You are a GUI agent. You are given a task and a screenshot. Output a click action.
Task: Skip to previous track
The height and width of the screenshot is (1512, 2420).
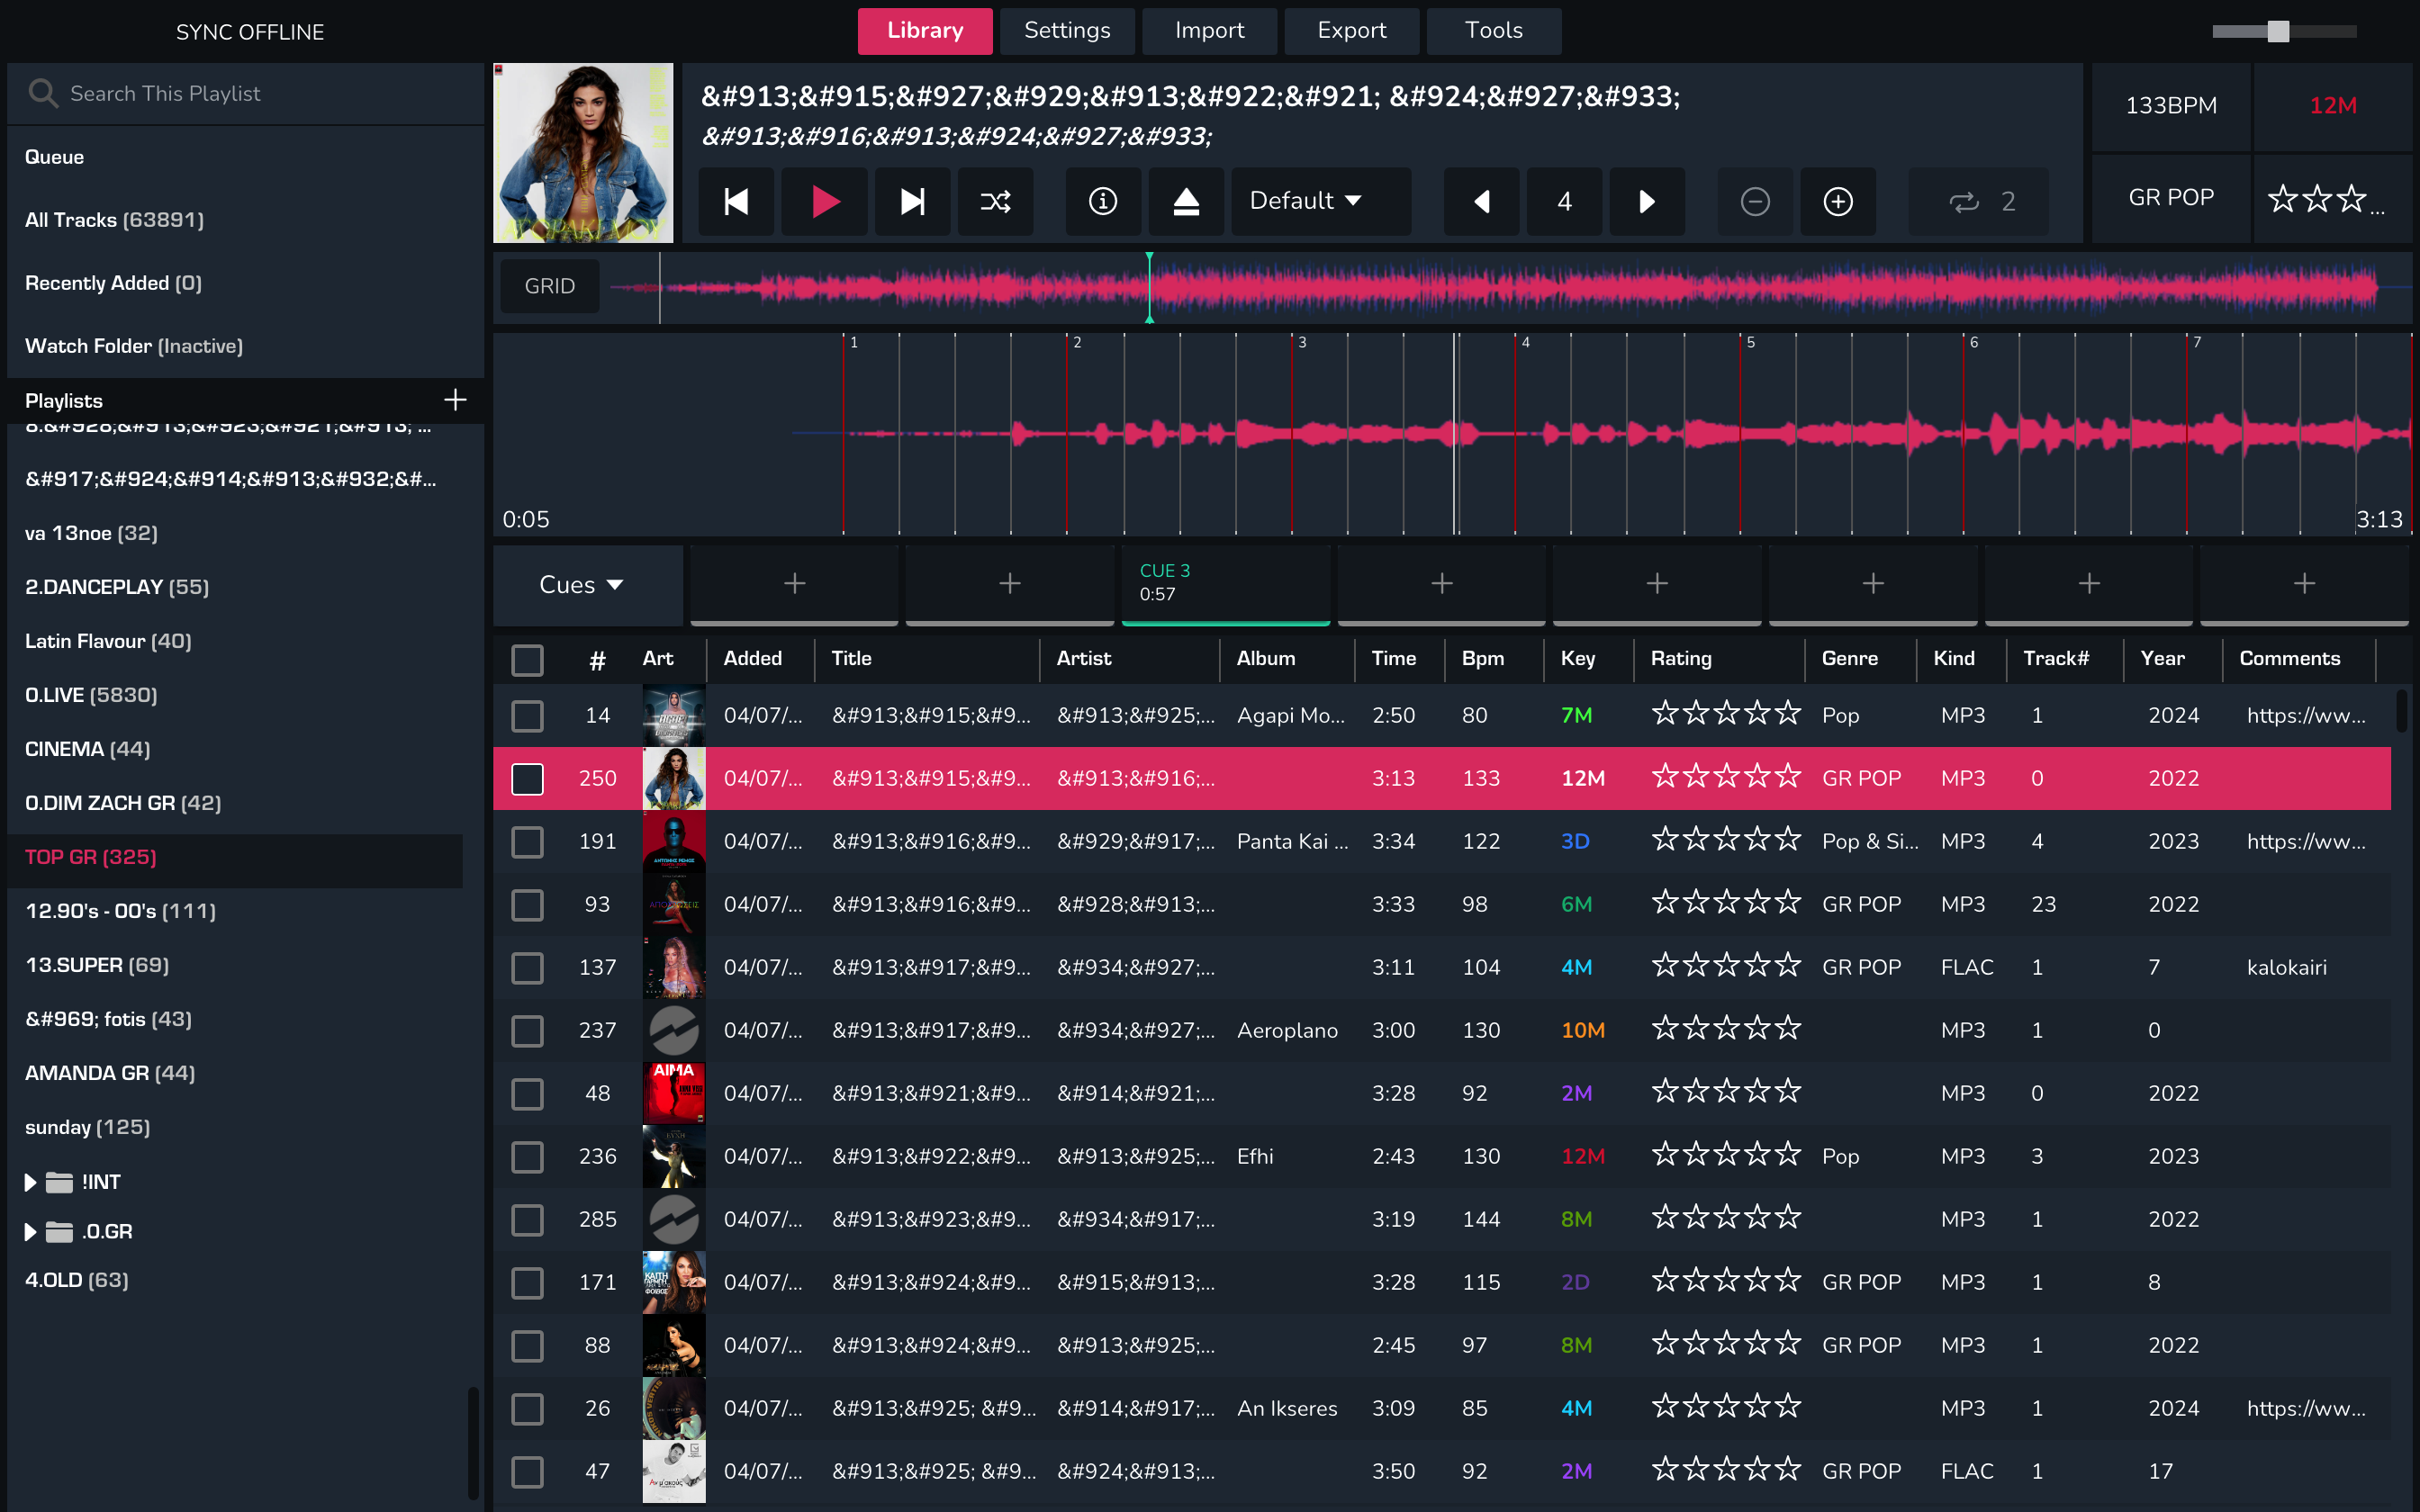(736, 202)
